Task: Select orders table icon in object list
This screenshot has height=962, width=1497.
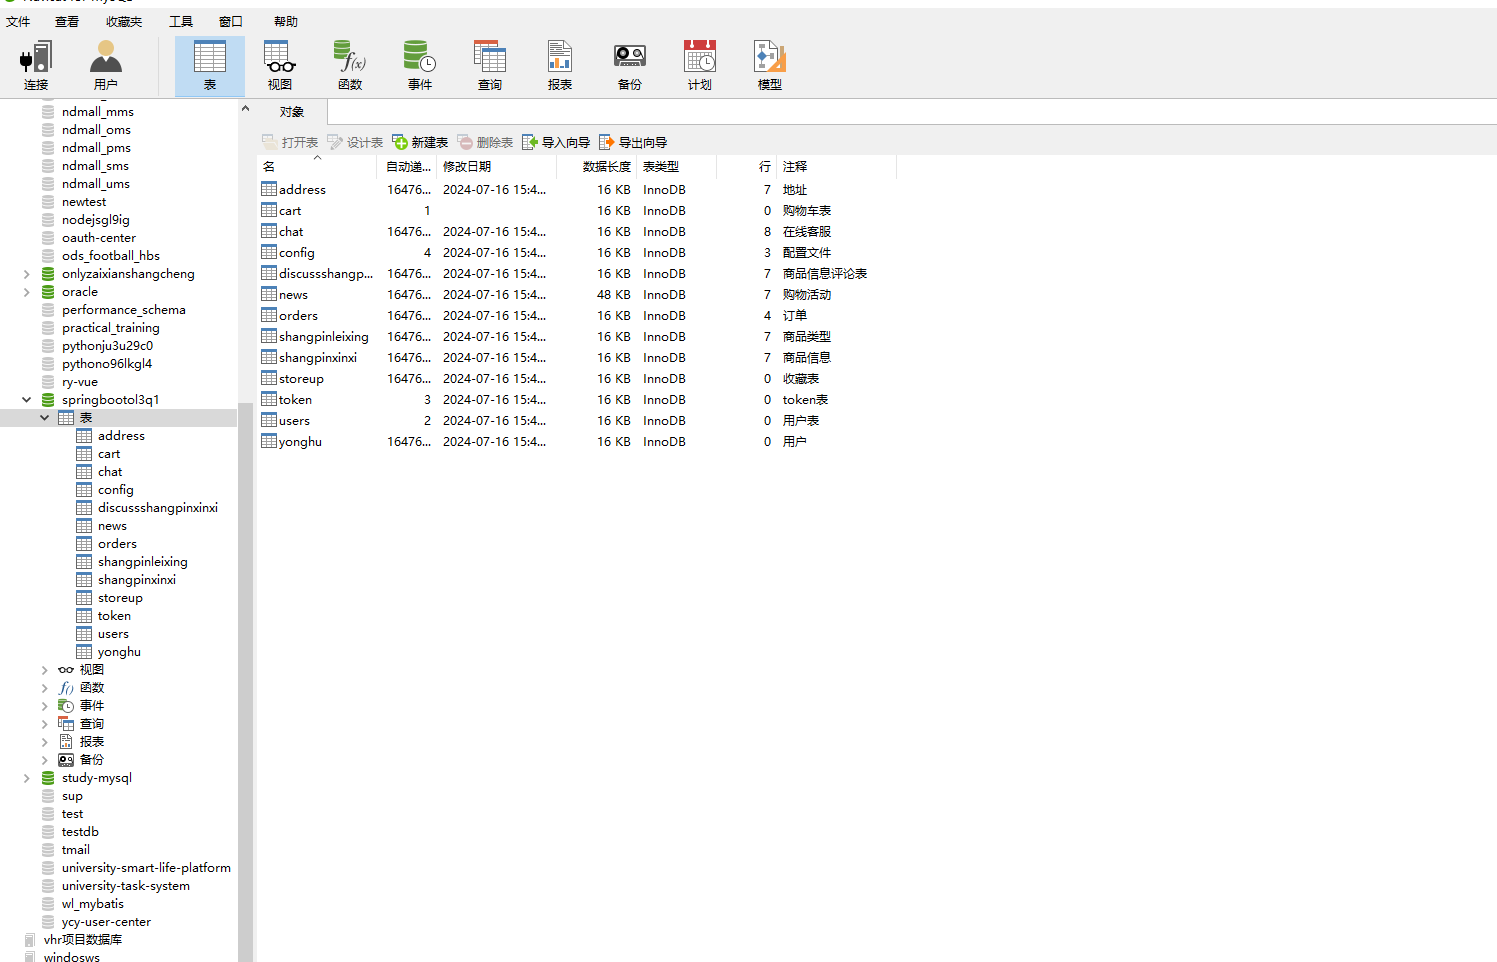Action: (269, 315)
